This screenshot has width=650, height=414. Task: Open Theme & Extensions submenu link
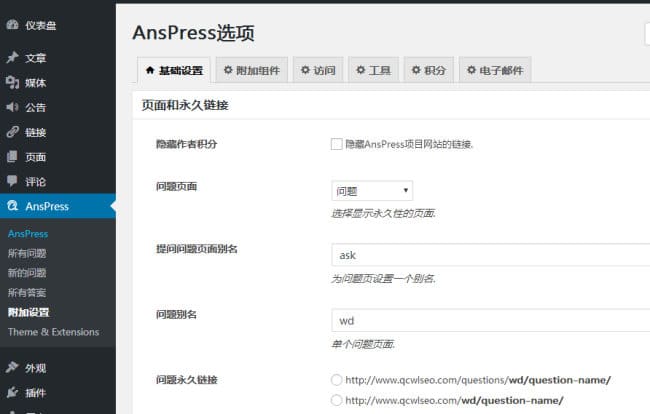53,332
